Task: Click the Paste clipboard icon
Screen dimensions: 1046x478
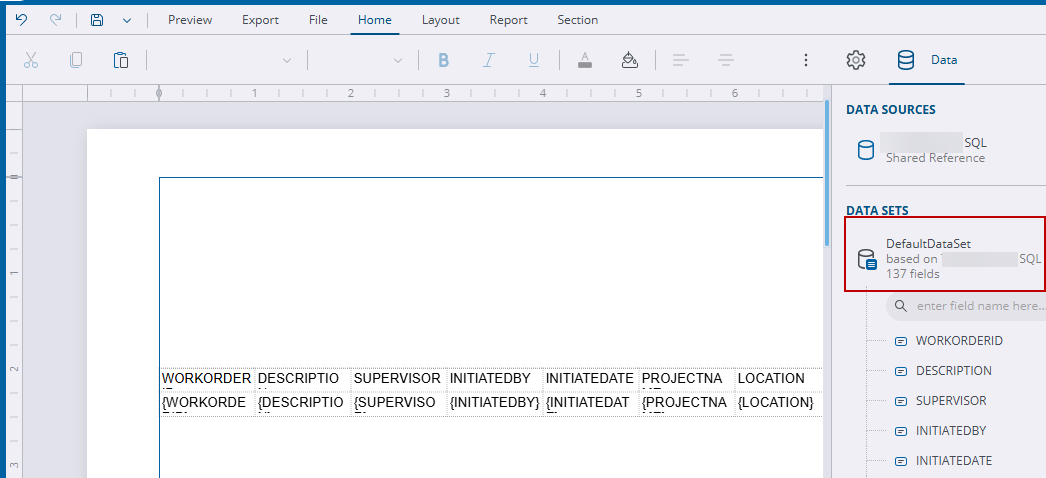Action: click(x=121, y=60)
